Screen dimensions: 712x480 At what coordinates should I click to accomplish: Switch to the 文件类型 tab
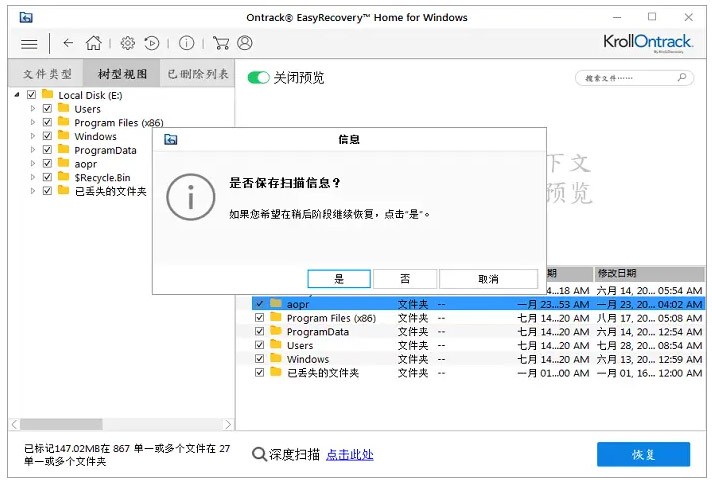coord(46,74)
